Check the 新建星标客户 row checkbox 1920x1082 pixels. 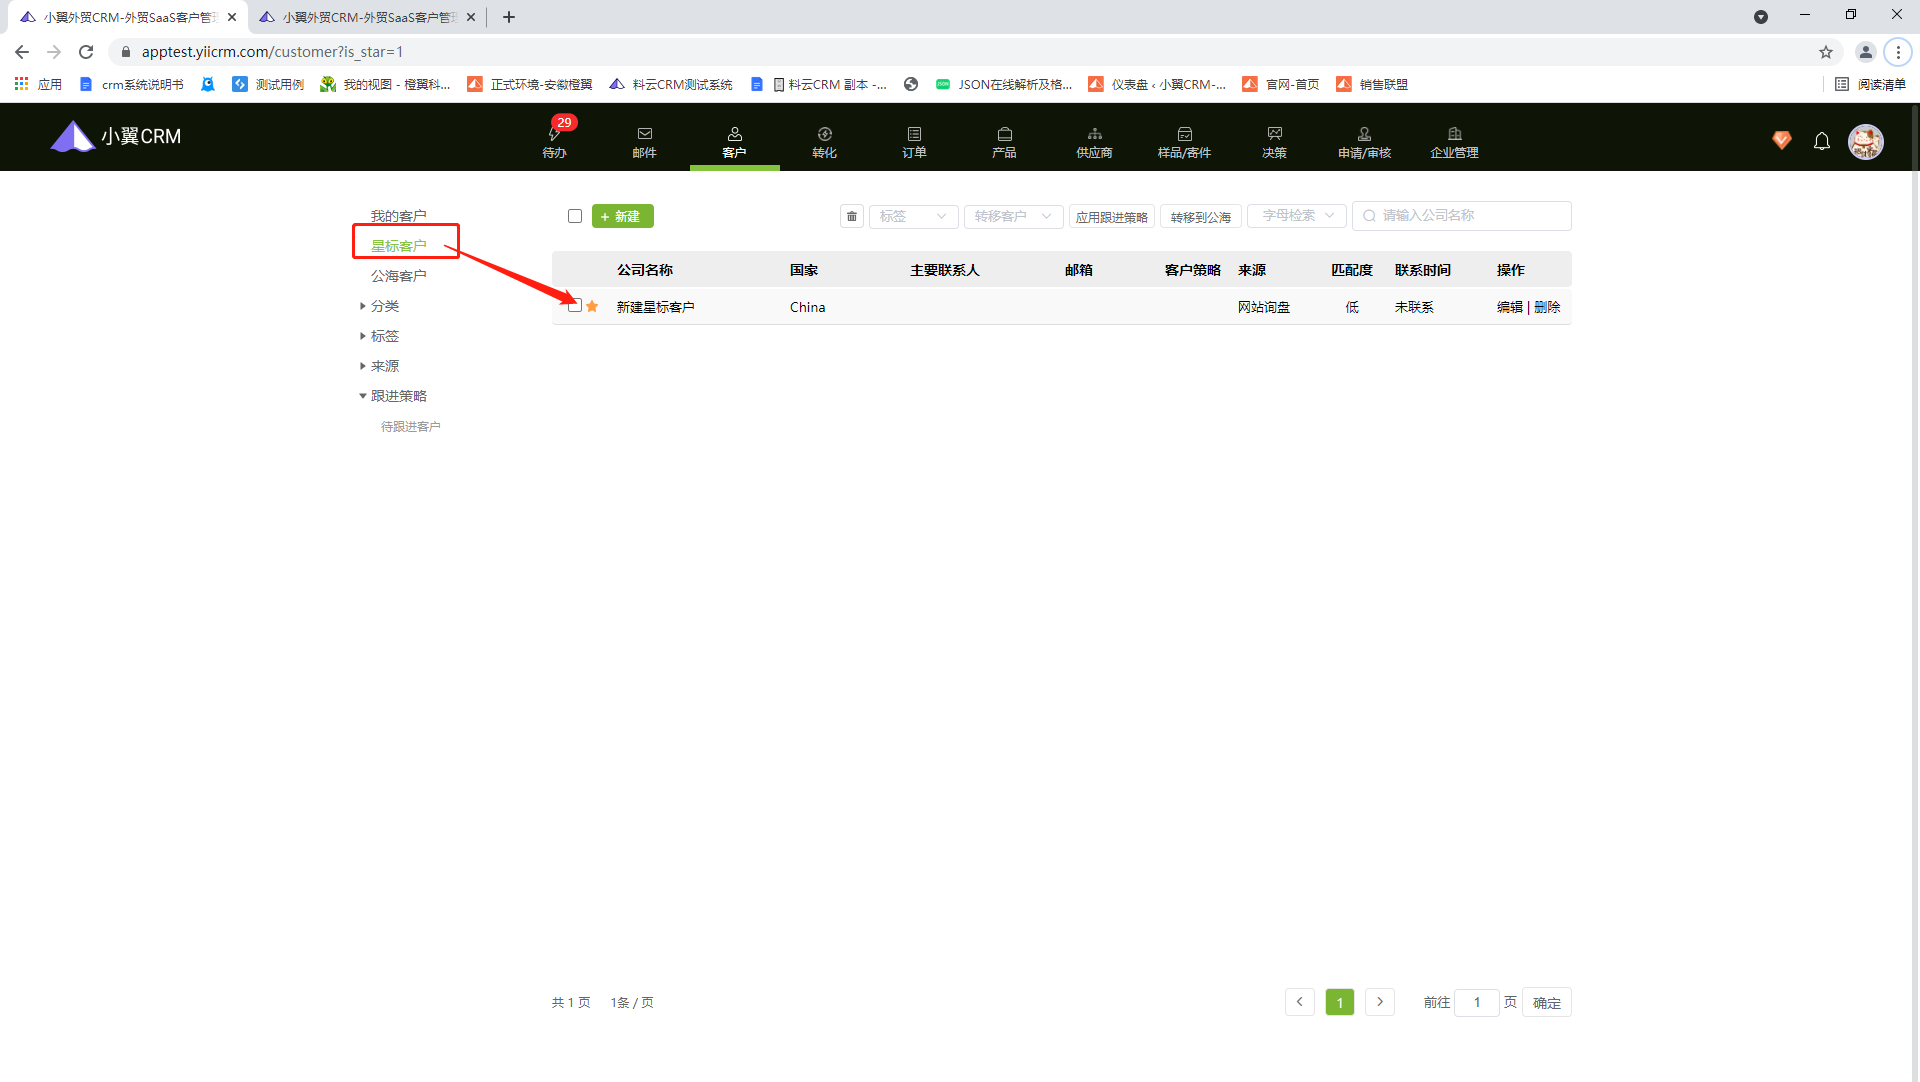pos(575,306)
